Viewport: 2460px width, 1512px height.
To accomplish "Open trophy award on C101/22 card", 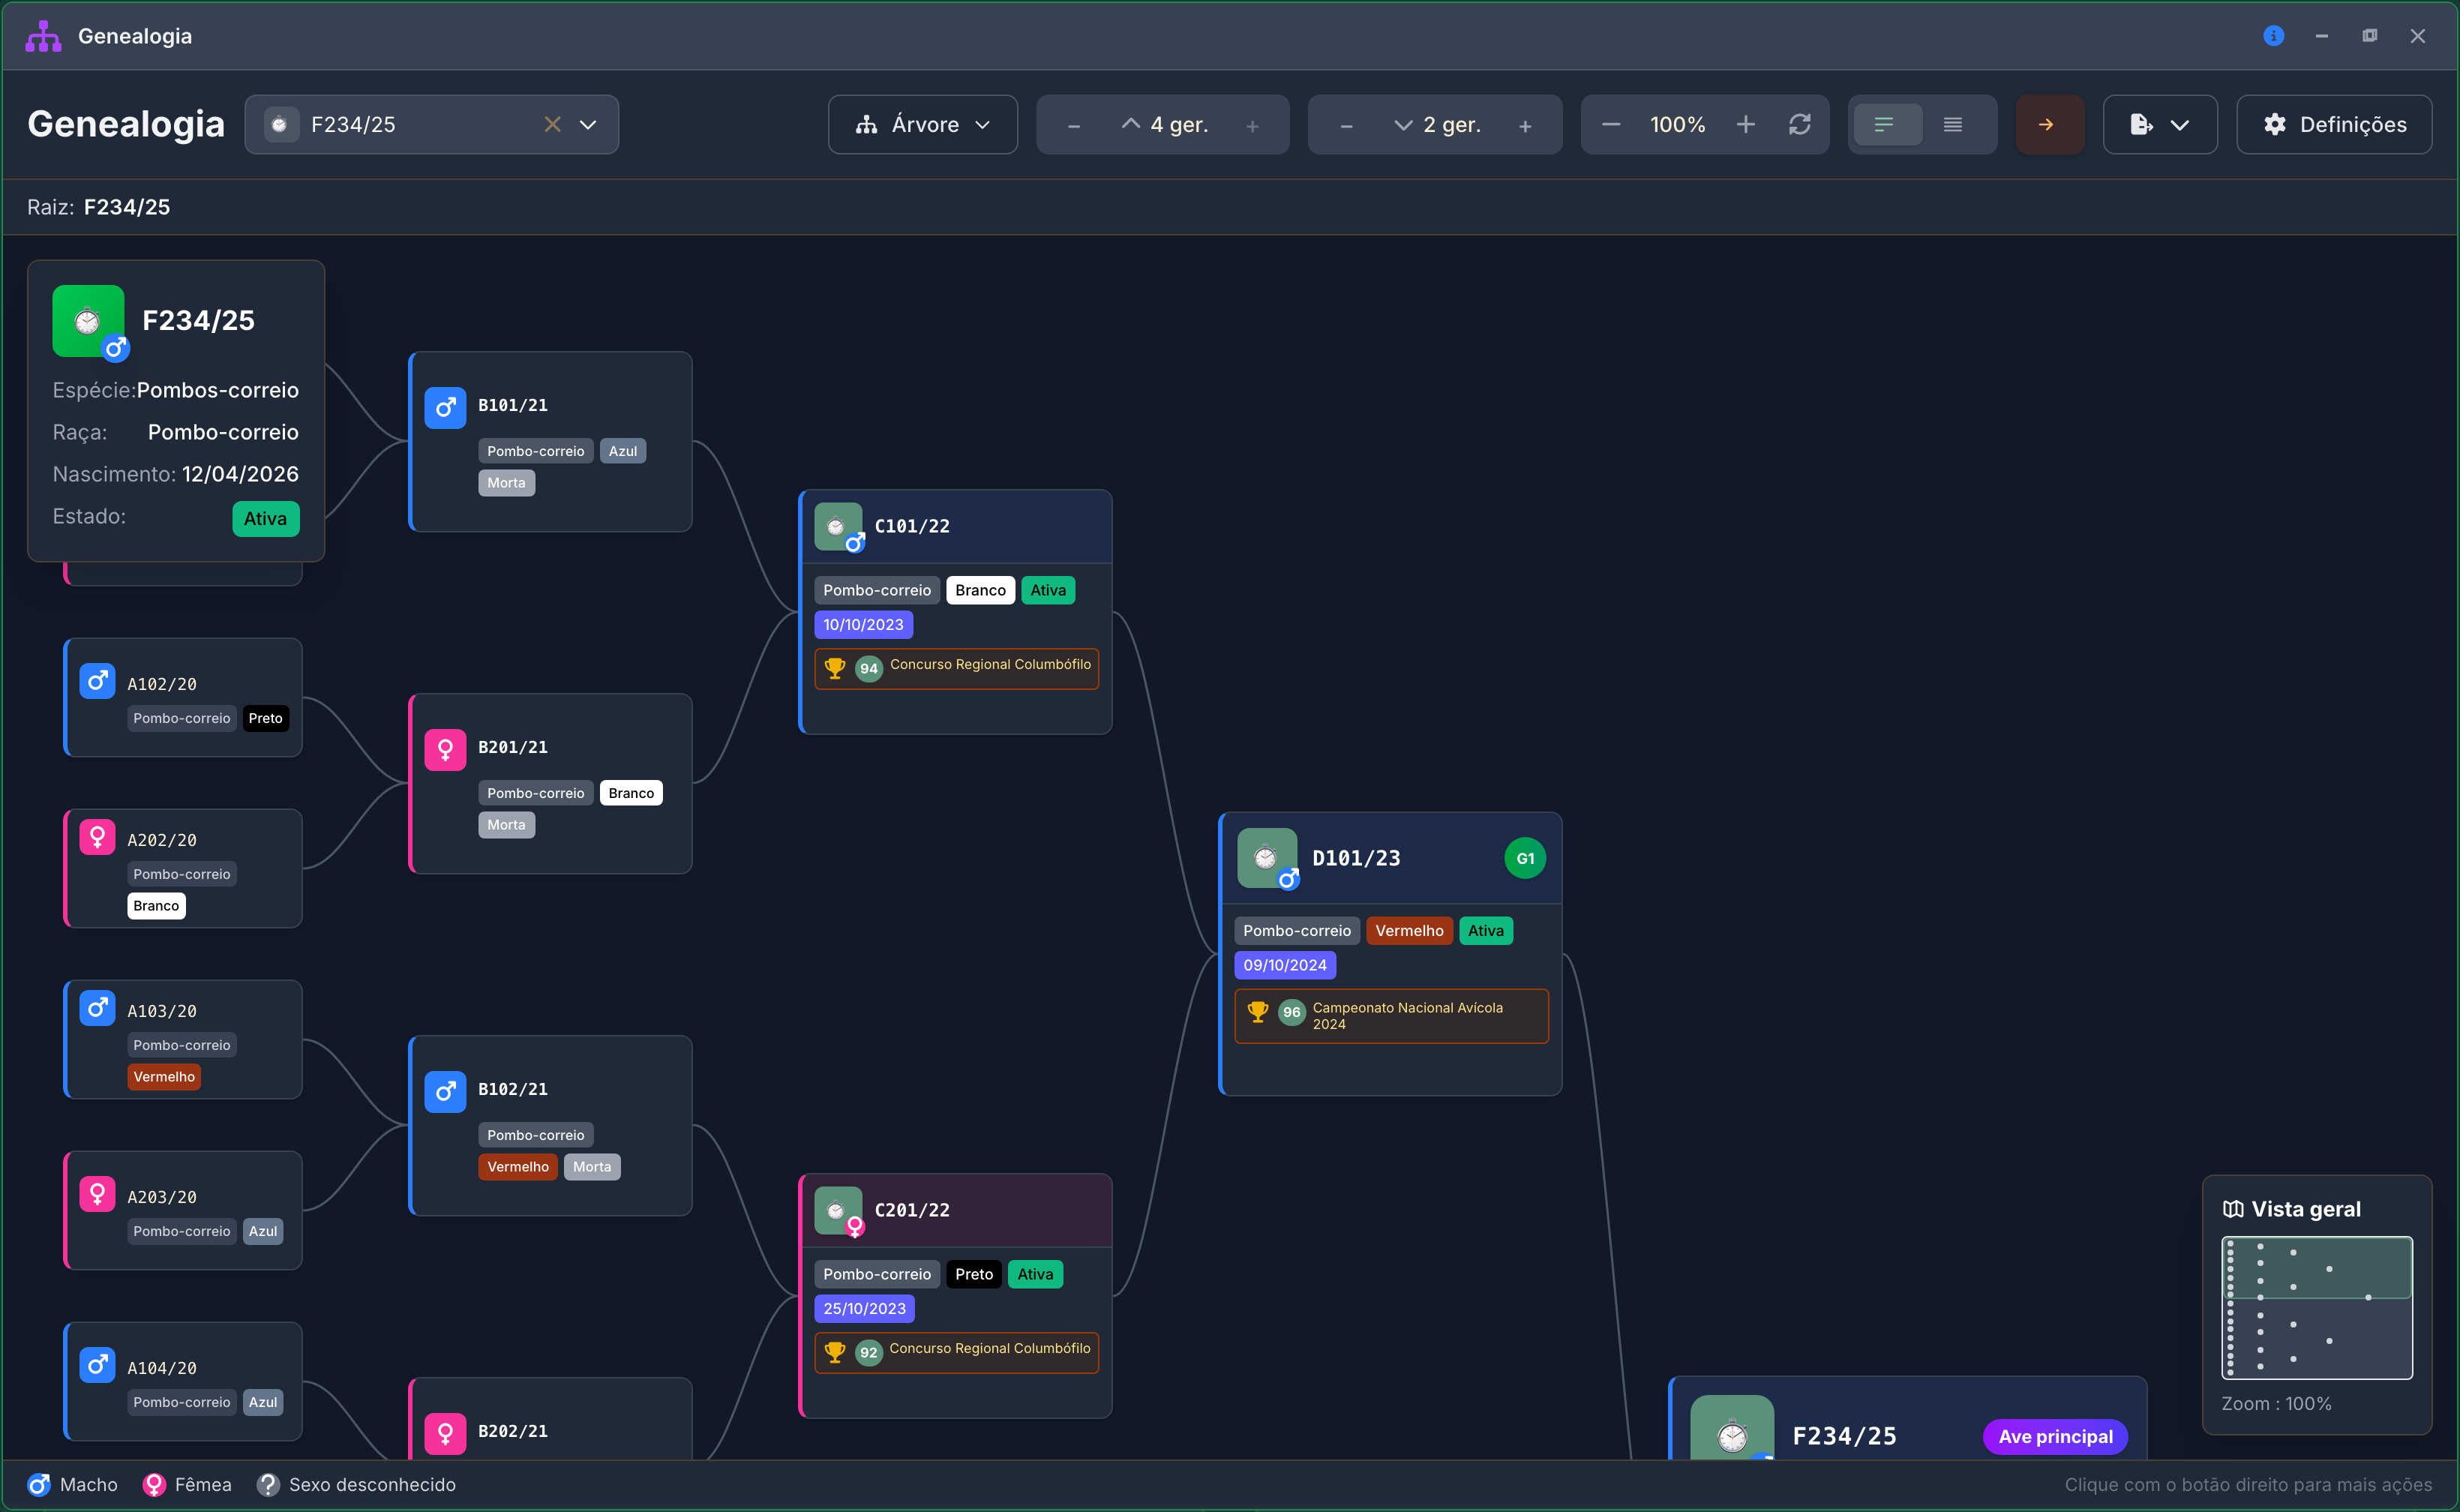I will pos(957,668).
